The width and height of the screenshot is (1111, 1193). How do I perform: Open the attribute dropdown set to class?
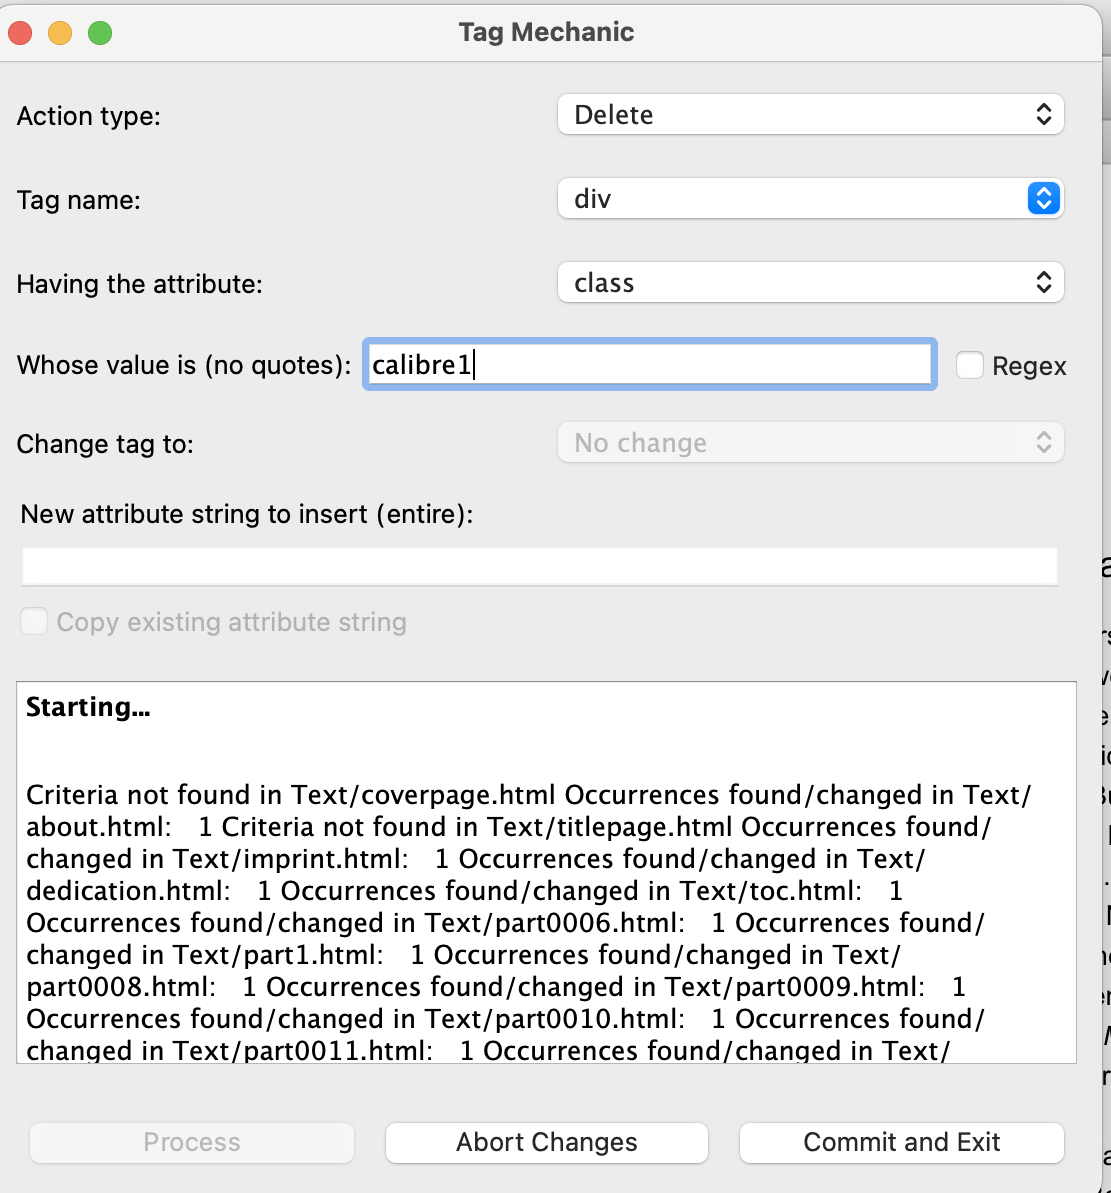810,283
